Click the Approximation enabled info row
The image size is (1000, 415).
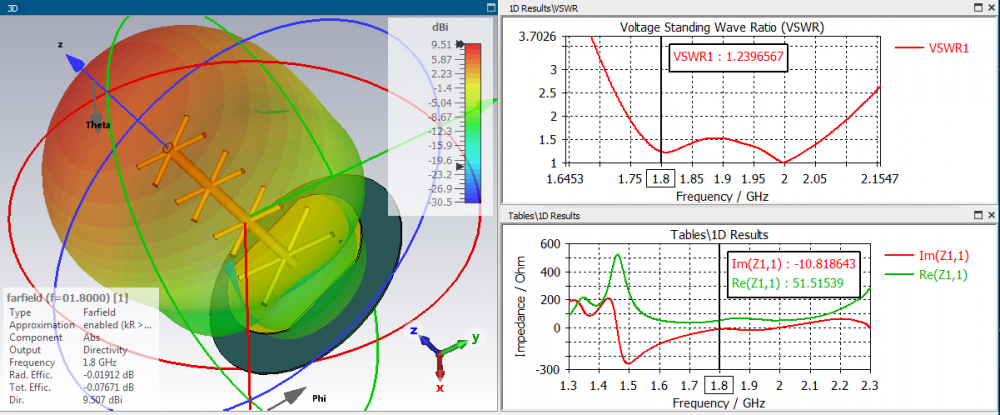pyautogui.click(x=81, y=325)
